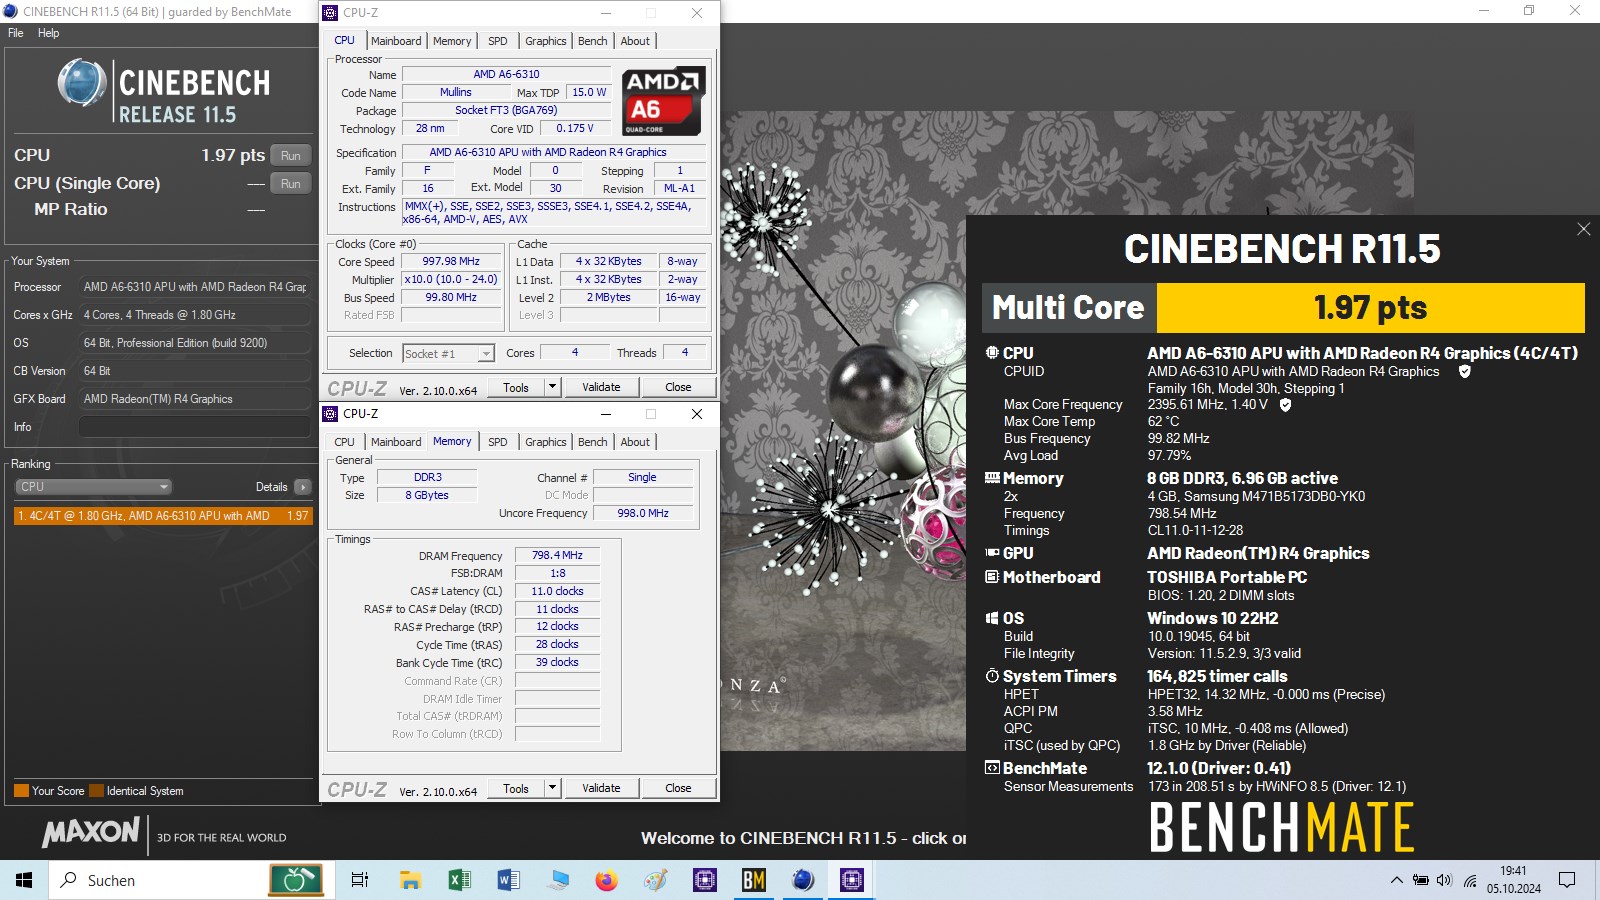
Task: Open Paint from the taskbar
Action: (655, 880)
